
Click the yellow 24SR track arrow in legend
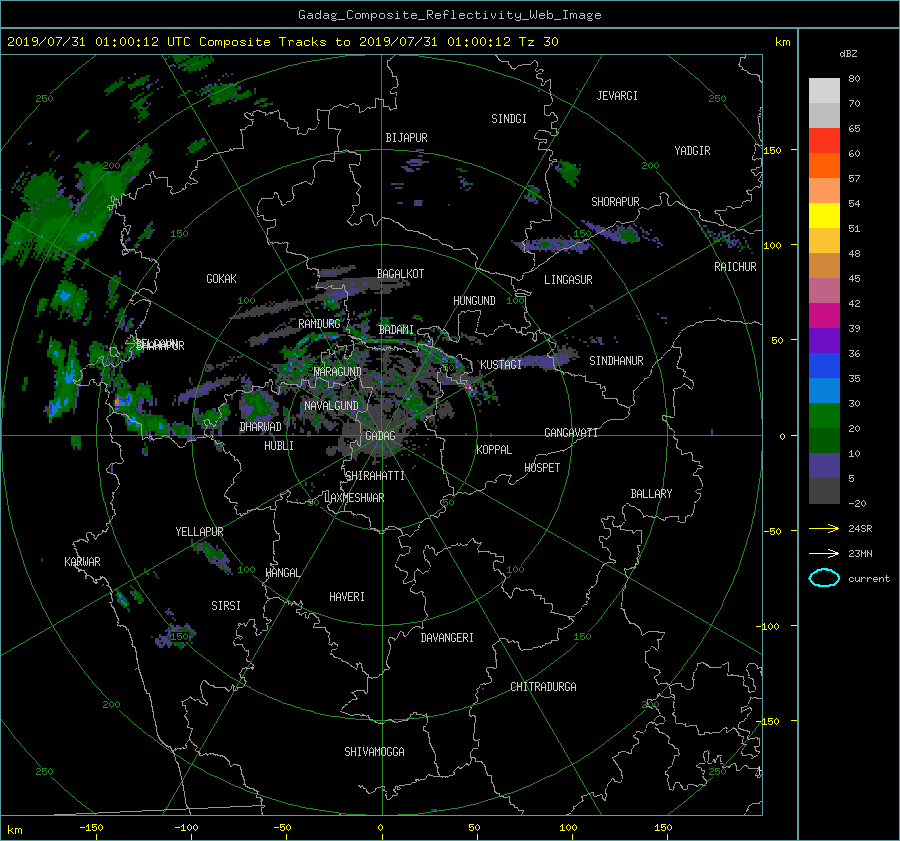pos(824,528)
